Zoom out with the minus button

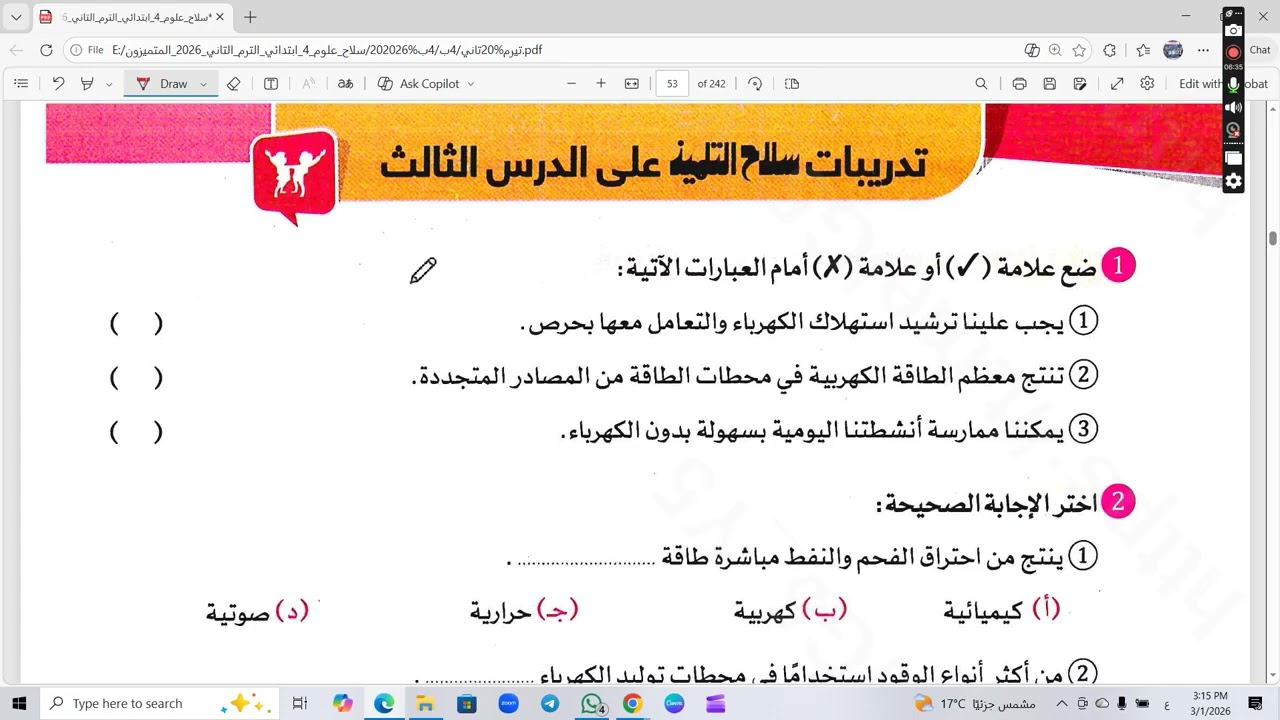(x=572, y=84)
